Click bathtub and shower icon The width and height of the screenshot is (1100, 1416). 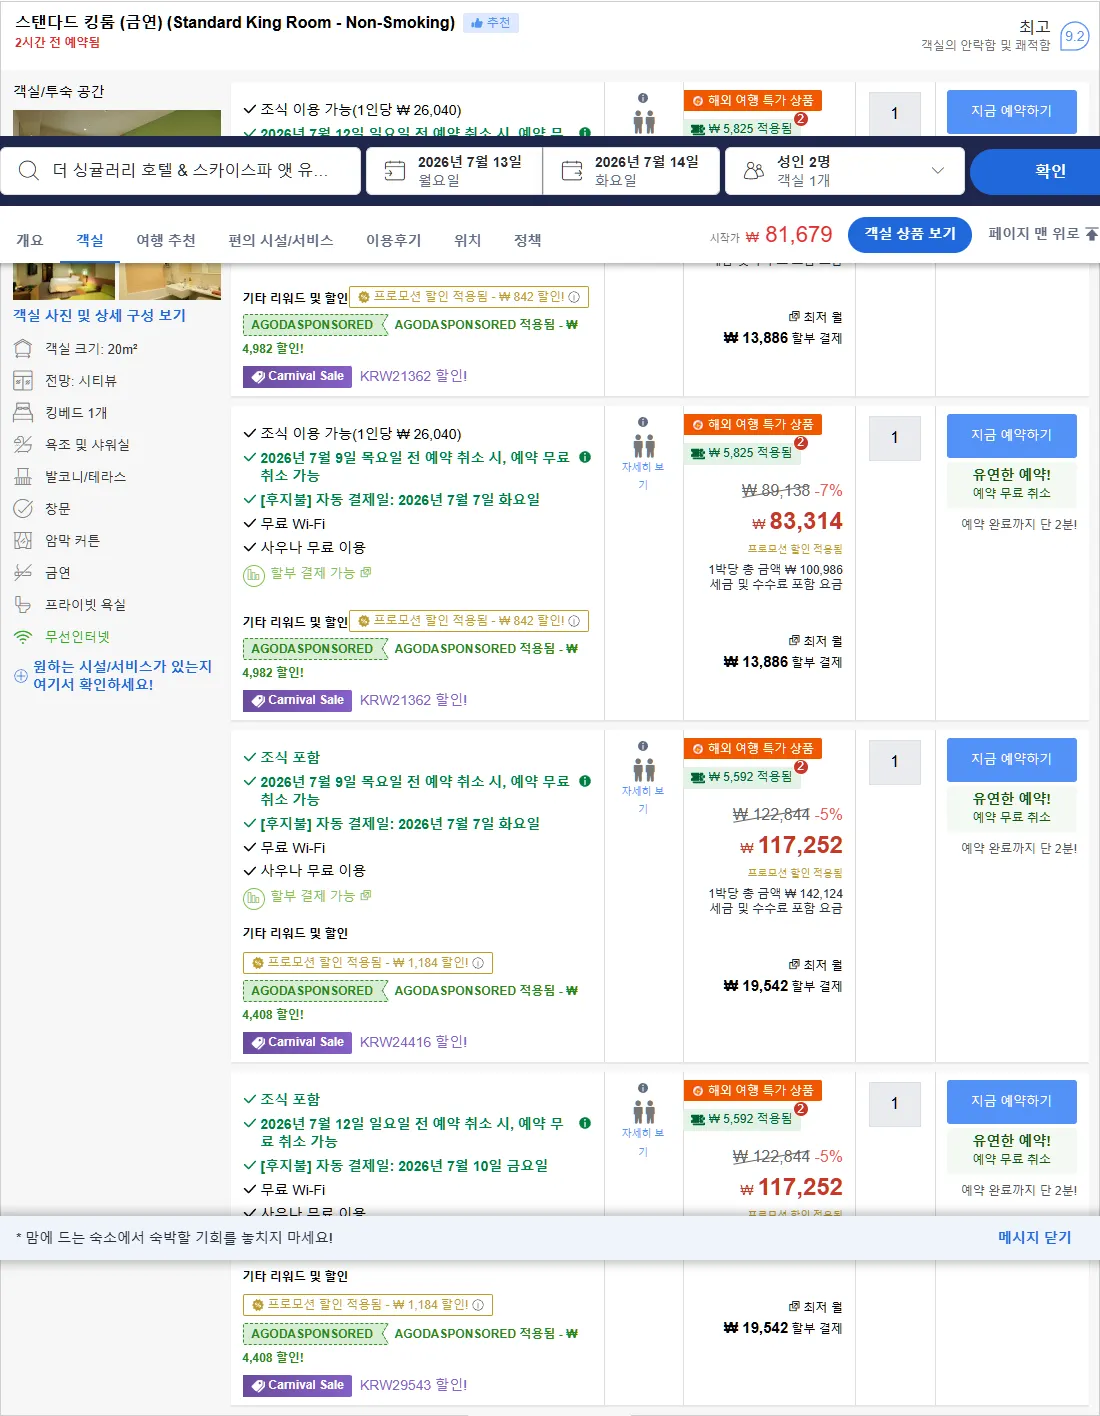click(23, 445)
